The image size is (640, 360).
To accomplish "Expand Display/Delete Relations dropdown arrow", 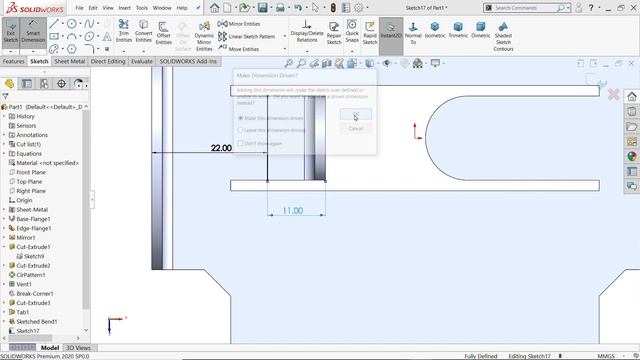I will click(x=307, y=51).
